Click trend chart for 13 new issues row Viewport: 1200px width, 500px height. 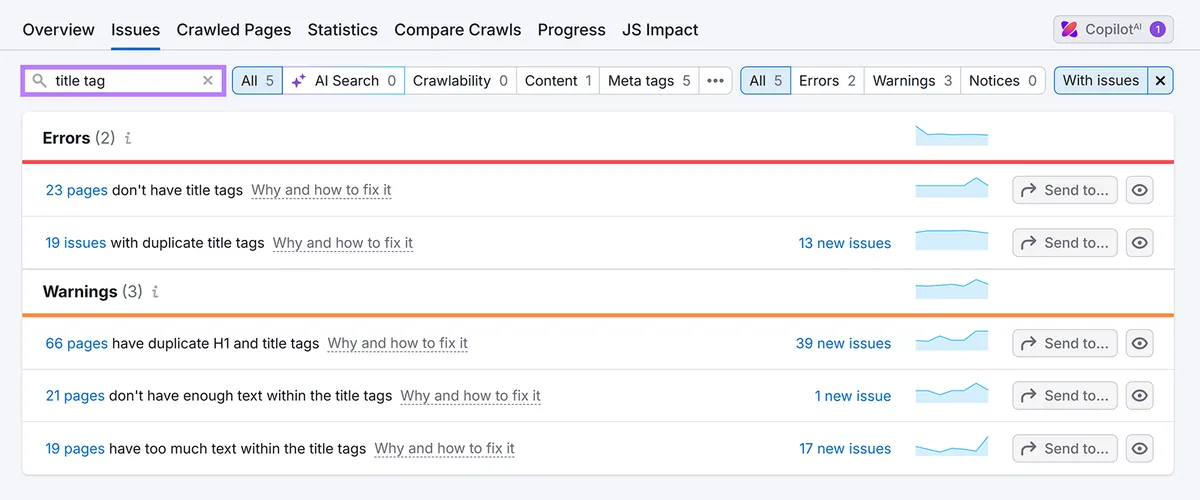[x=952, y=240]
